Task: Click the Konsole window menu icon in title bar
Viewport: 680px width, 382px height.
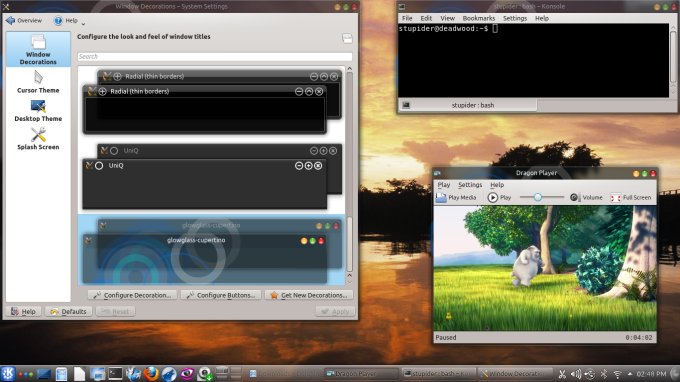Action: 402,7
